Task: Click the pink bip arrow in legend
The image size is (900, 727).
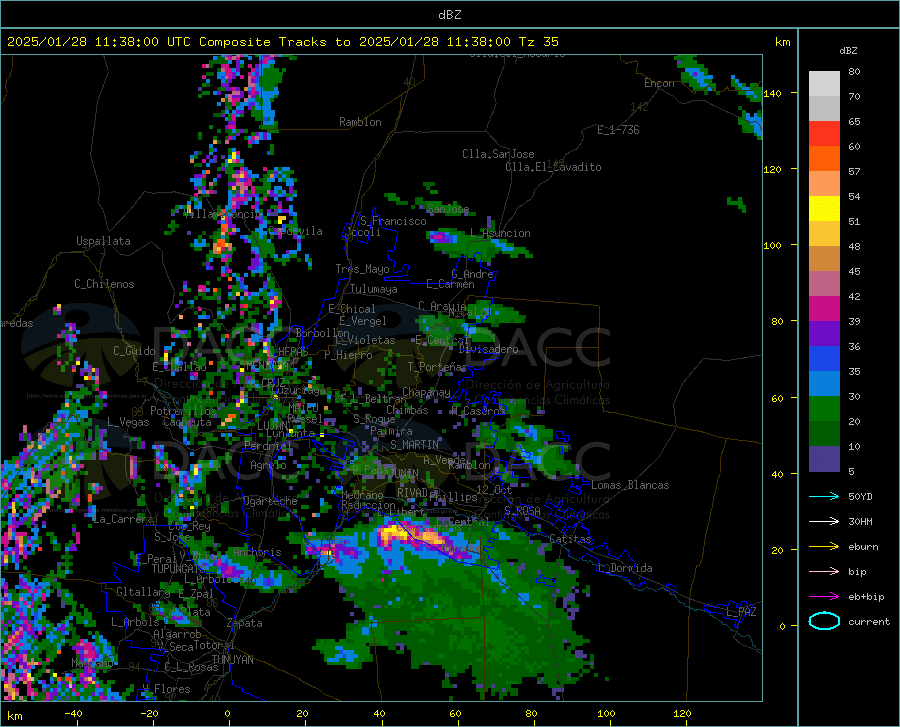Action: [x=824, y=572]
